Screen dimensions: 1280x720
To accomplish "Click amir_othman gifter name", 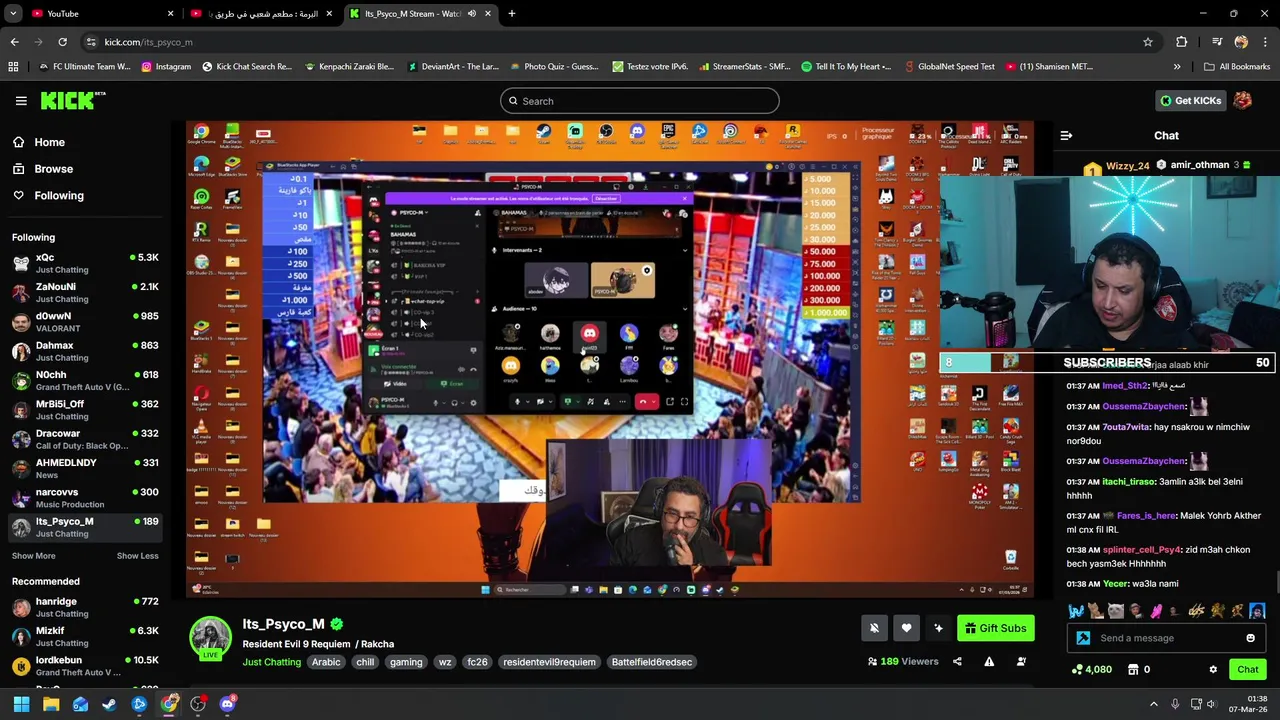I will pos(1199,165).
